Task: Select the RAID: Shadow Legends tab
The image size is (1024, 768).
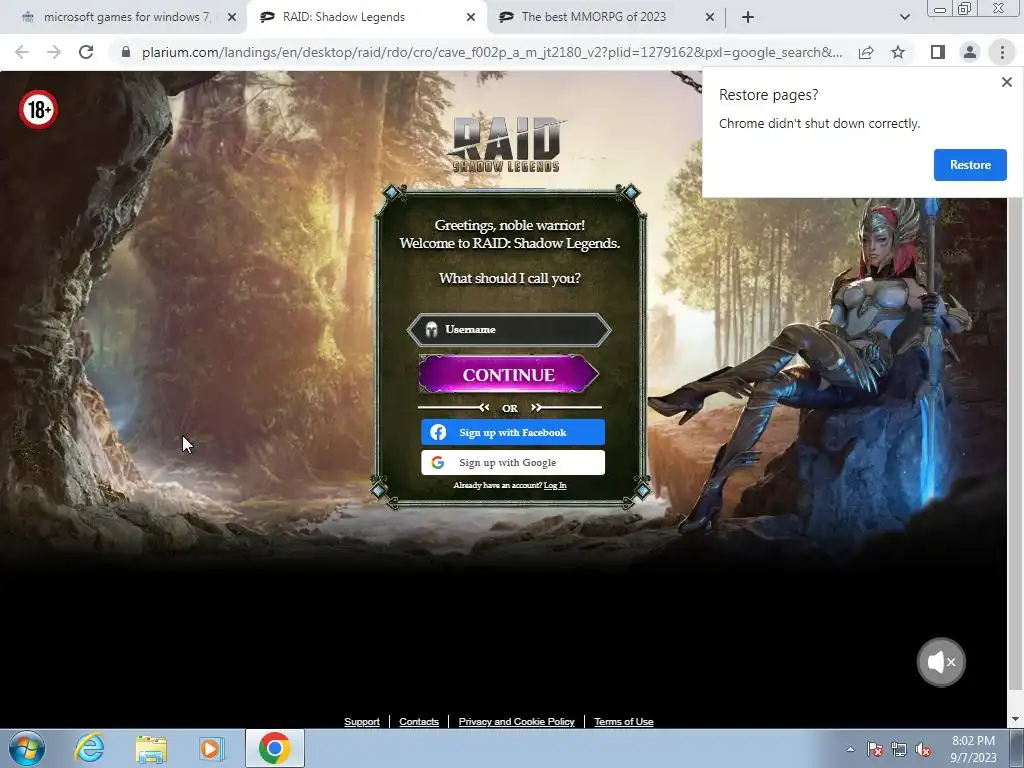Action: click(367, 17)
